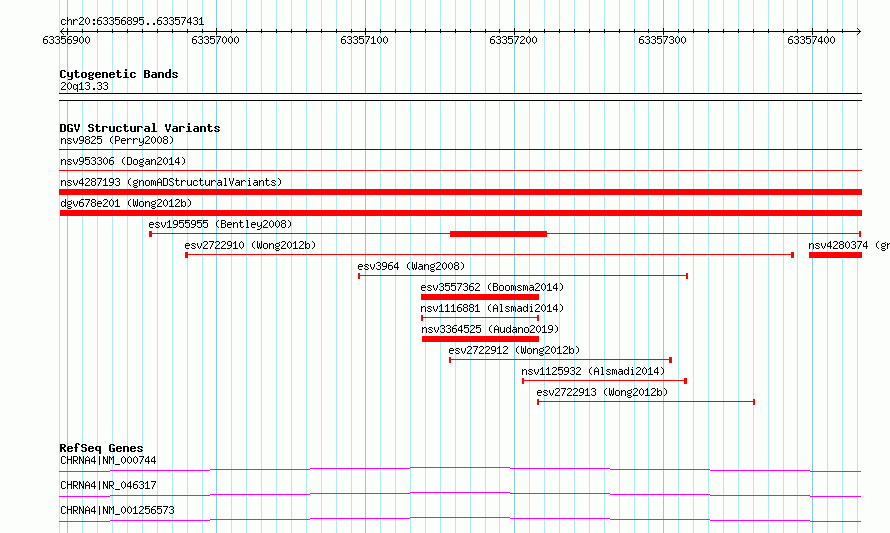Viewport: 890px width, 533px height.
Task: Click the nsv1125932 variant line
Action: 604,381
